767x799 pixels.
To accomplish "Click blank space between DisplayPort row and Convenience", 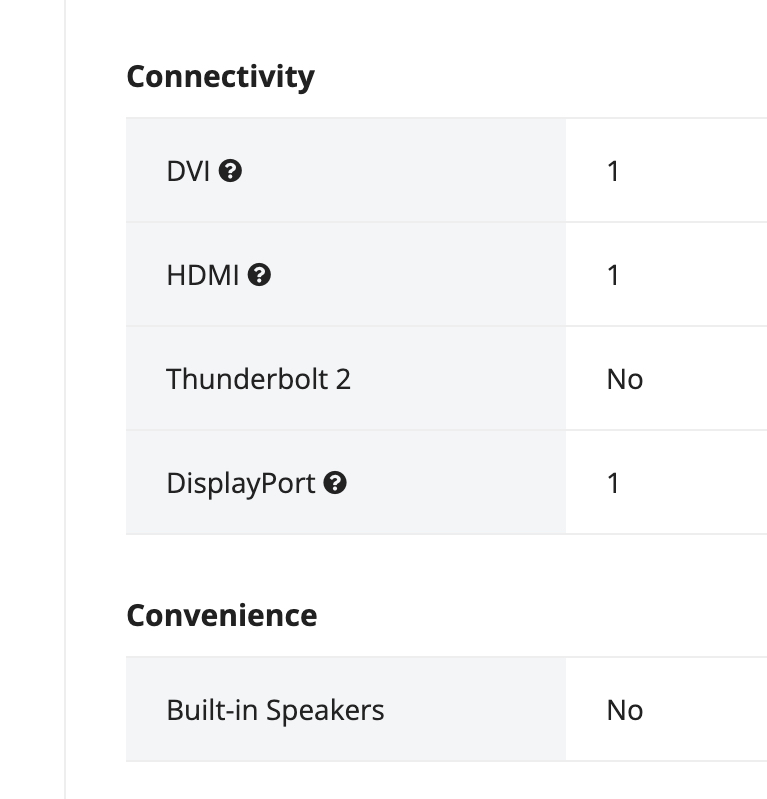I will tap(446, 566).
